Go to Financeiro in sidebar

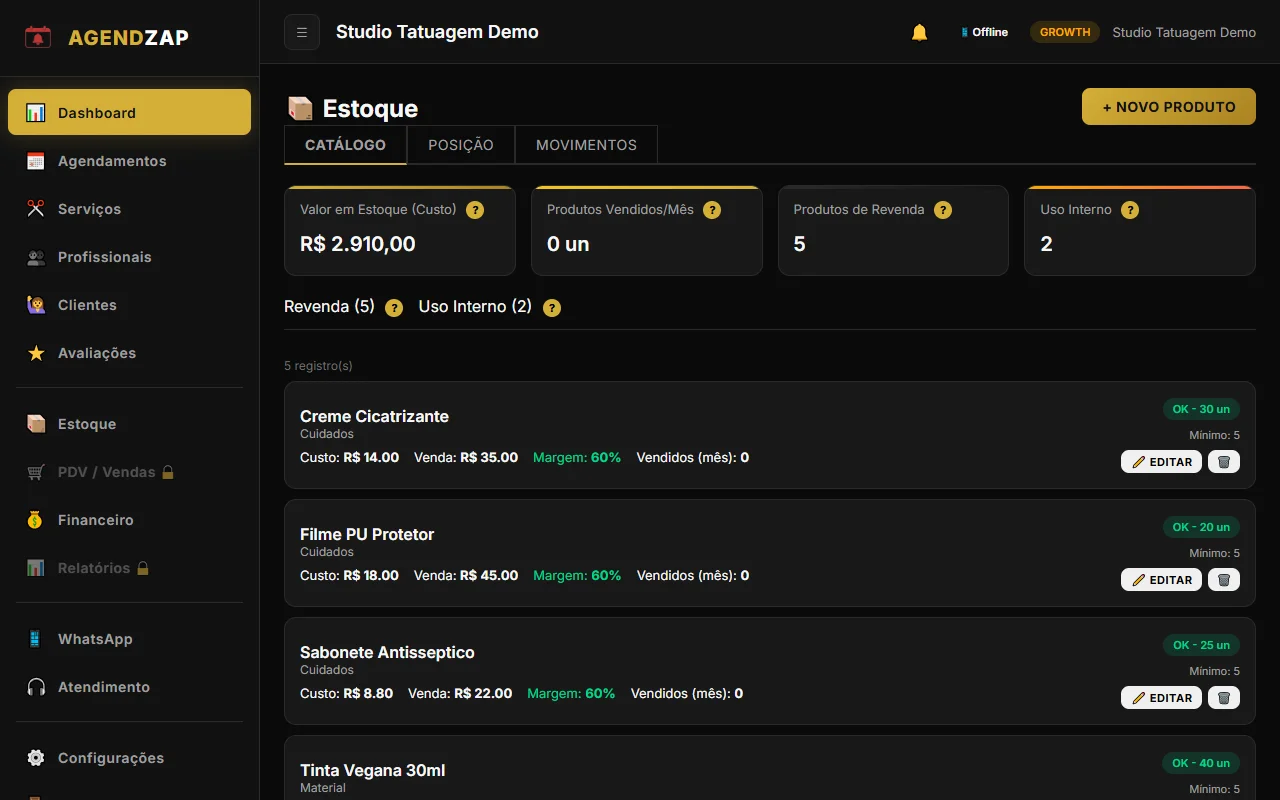(x=95, y=520)
